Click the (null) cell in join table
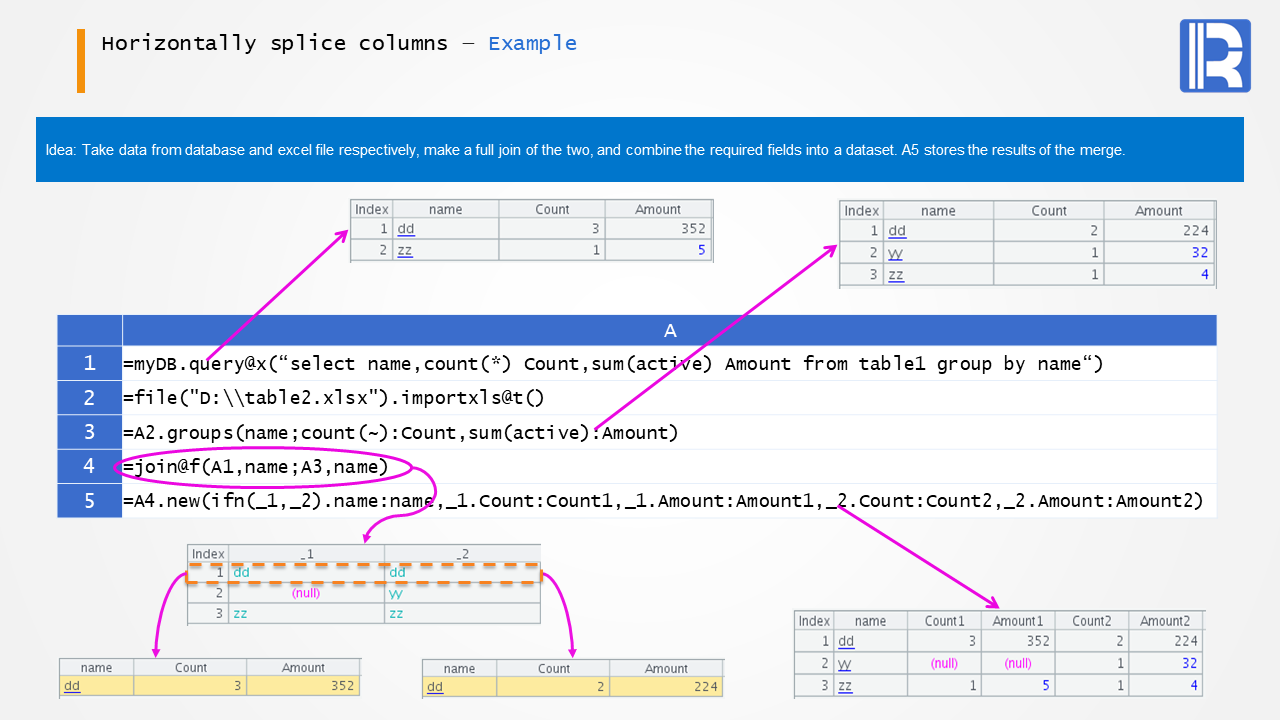This screenshot has height=720, width=1280. tap(306, 593)
